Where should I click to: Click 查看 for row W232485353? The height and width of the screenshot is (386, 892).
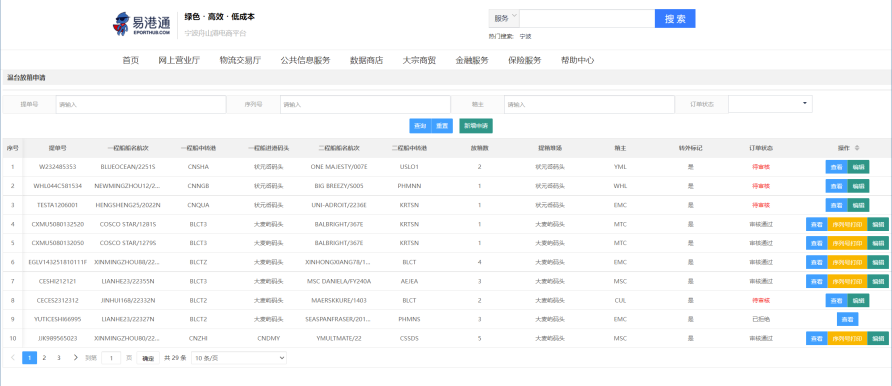tap(837, 167)
